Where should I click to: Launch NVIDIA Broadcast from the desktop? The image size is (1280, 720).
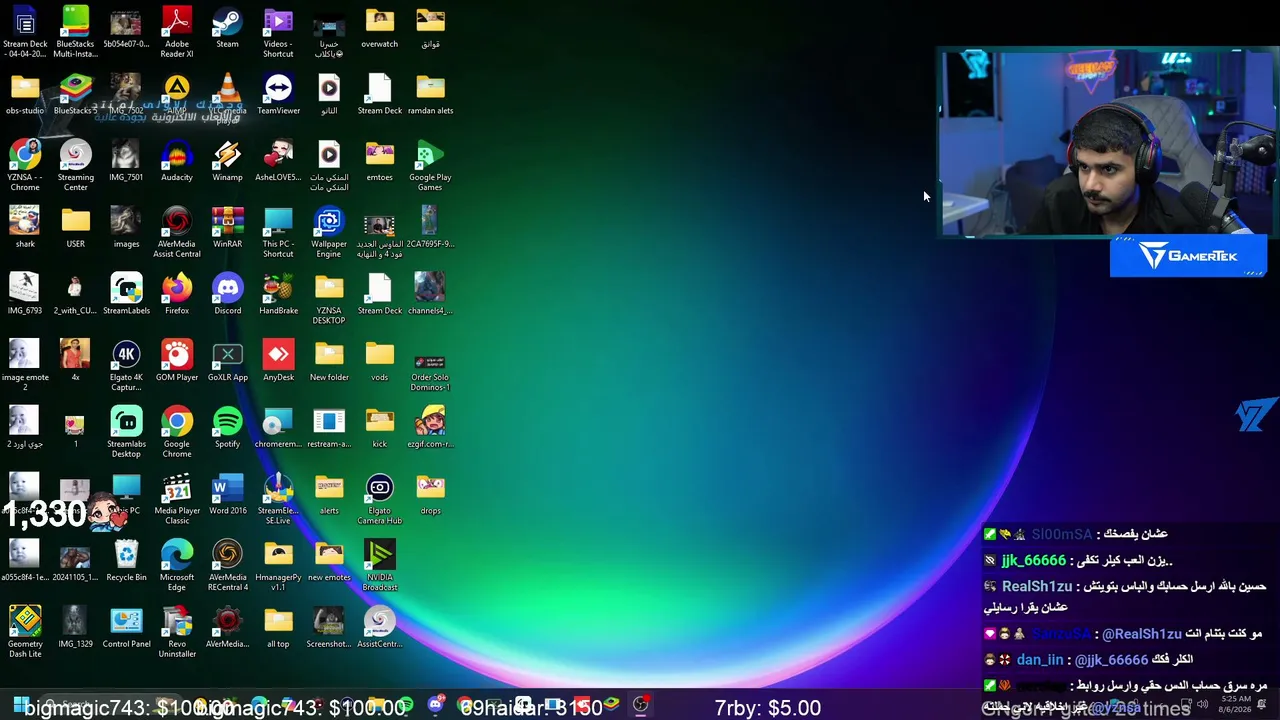[x=379, y=566]
